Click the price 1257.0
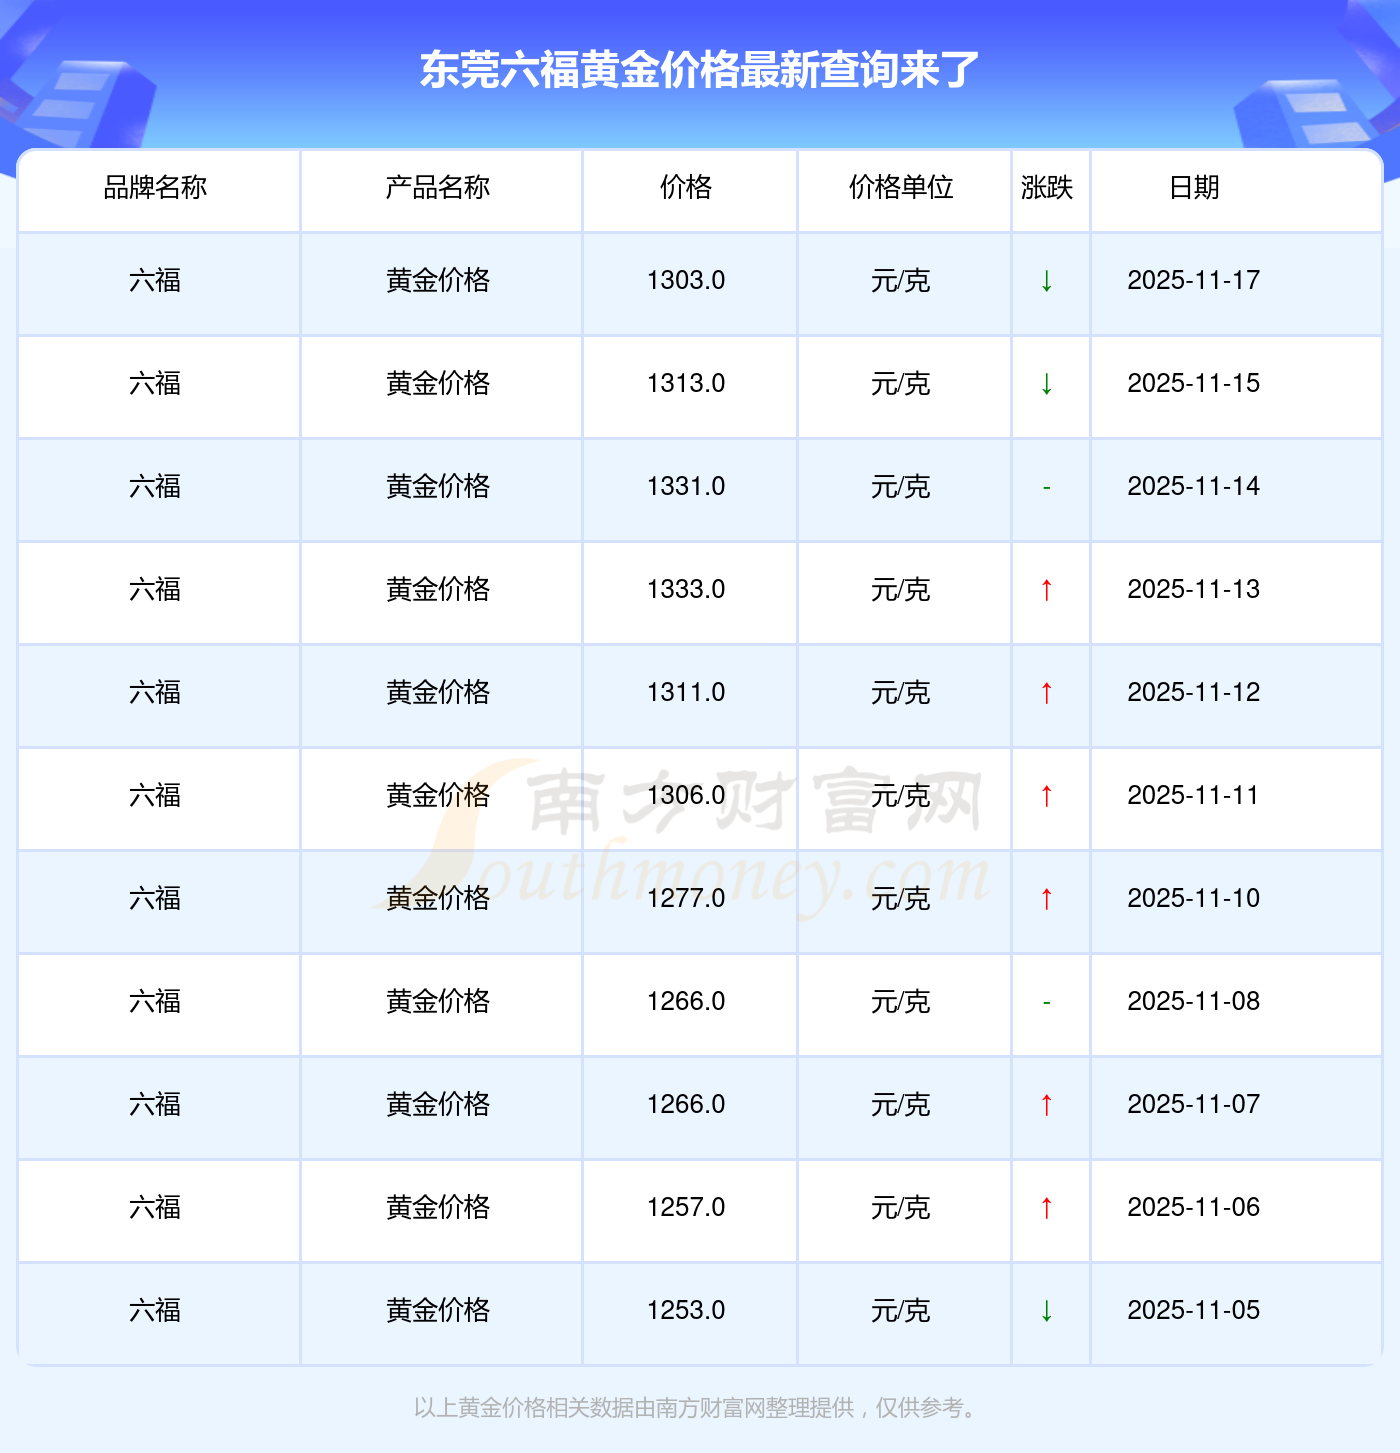 [686, 1207]
